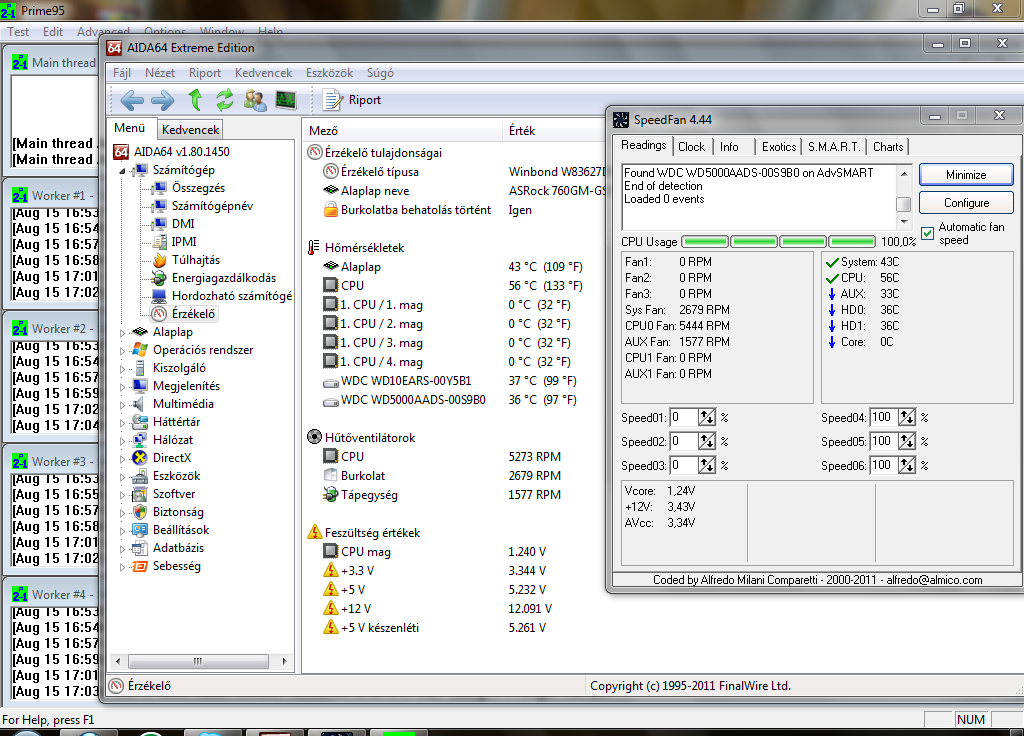Click the CPU Usage progress bar
The image size is (1024, 736).
[778, 242]
